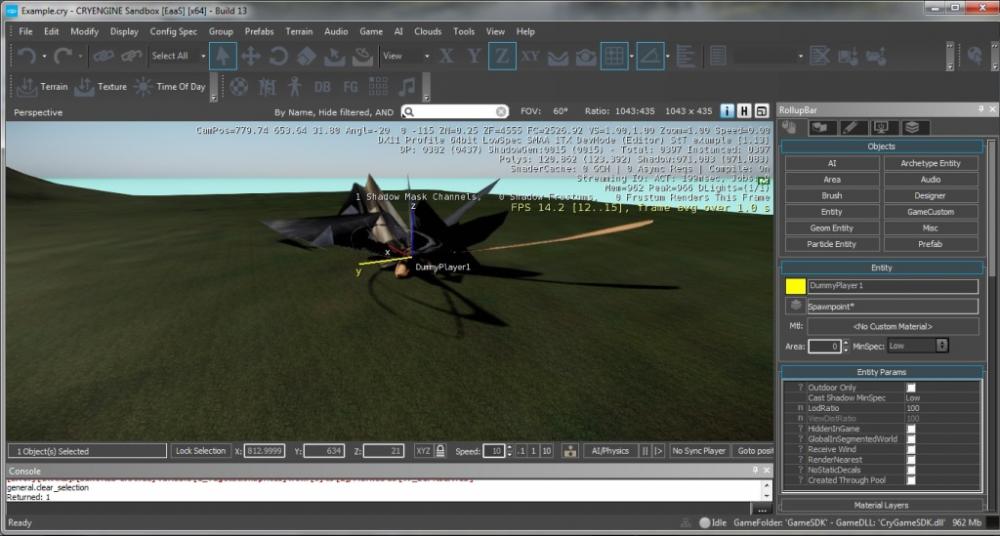1000x536 pixels.
Task: Lock movement to the Z axis
Action: (502, 56)
